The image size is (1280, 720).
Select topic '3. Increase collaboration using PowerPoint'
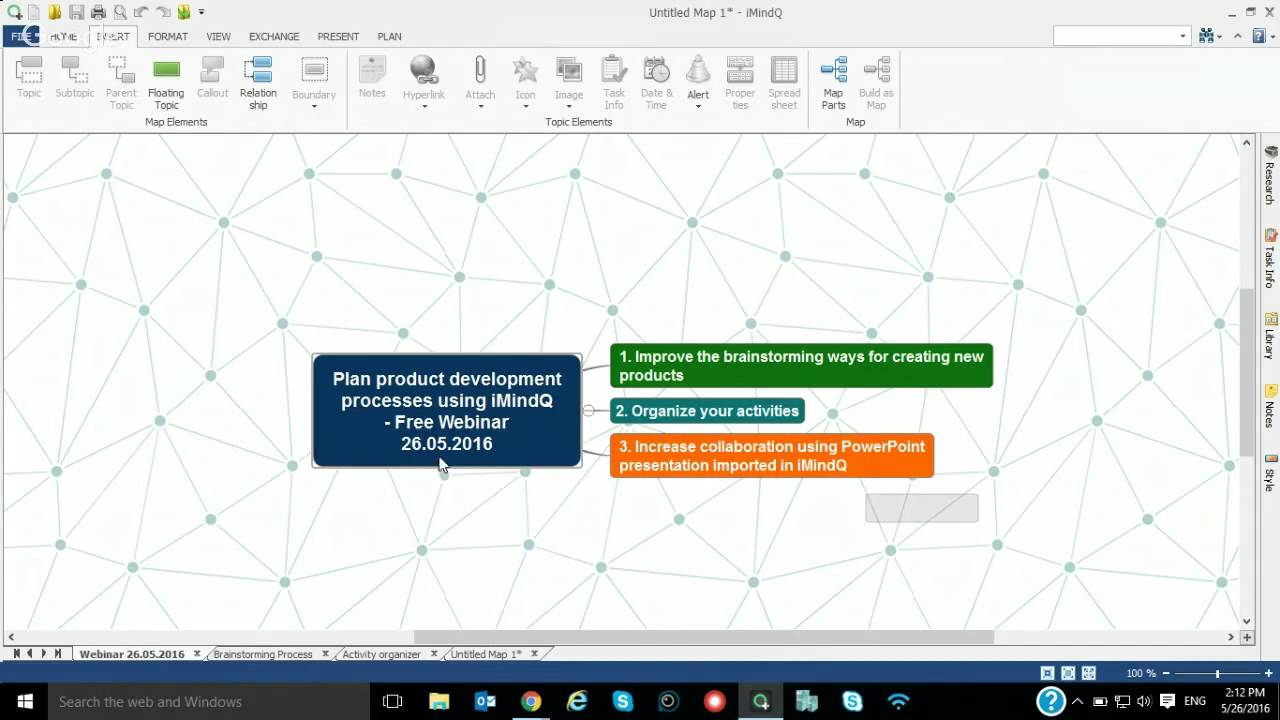tap(772, 456)
